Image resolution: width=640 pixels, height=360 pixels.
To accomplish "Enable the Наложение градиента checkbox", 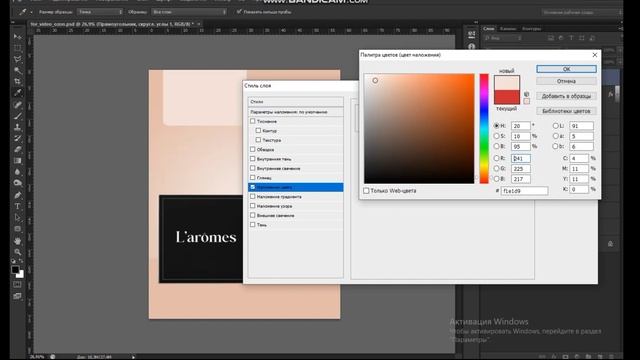I will click(253, 196).
